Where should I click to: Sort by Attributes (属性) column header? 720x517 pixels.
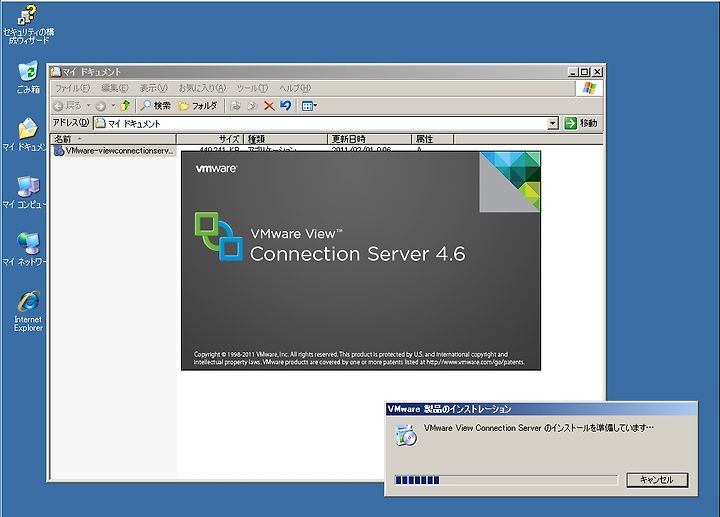(432, 139)
